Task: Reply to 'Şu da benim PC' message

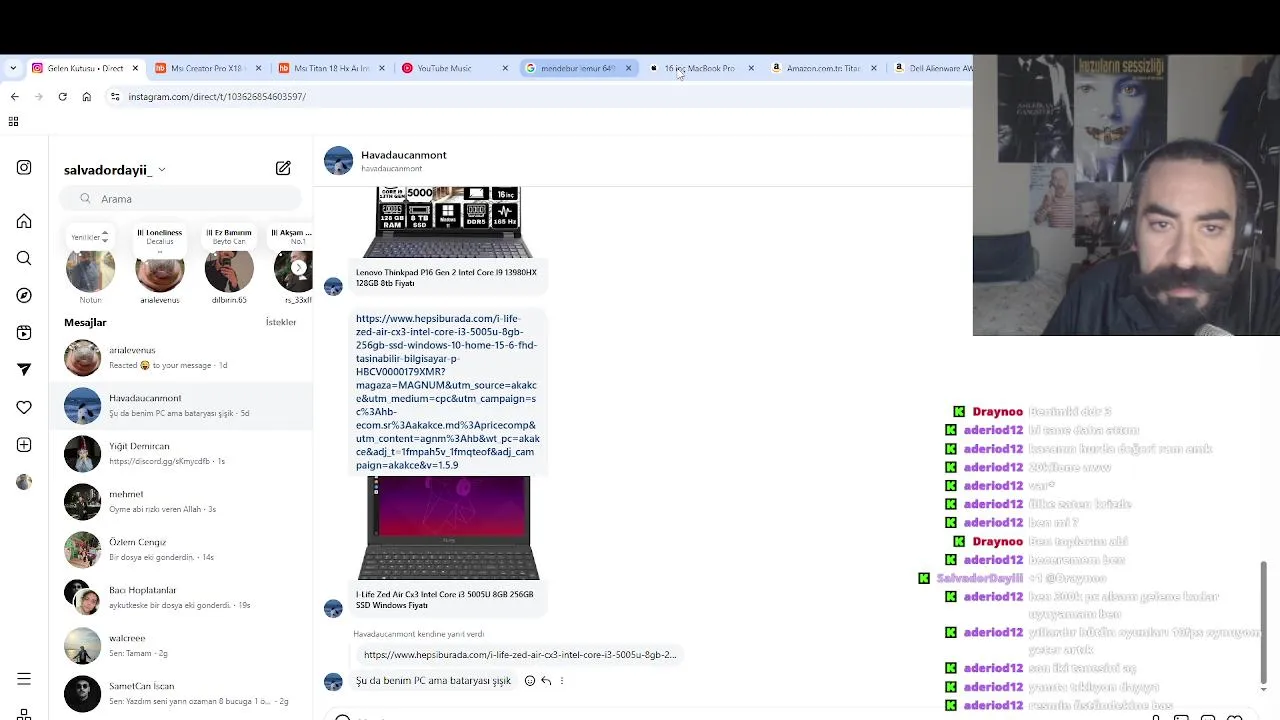Action: [x=546, y=681]
